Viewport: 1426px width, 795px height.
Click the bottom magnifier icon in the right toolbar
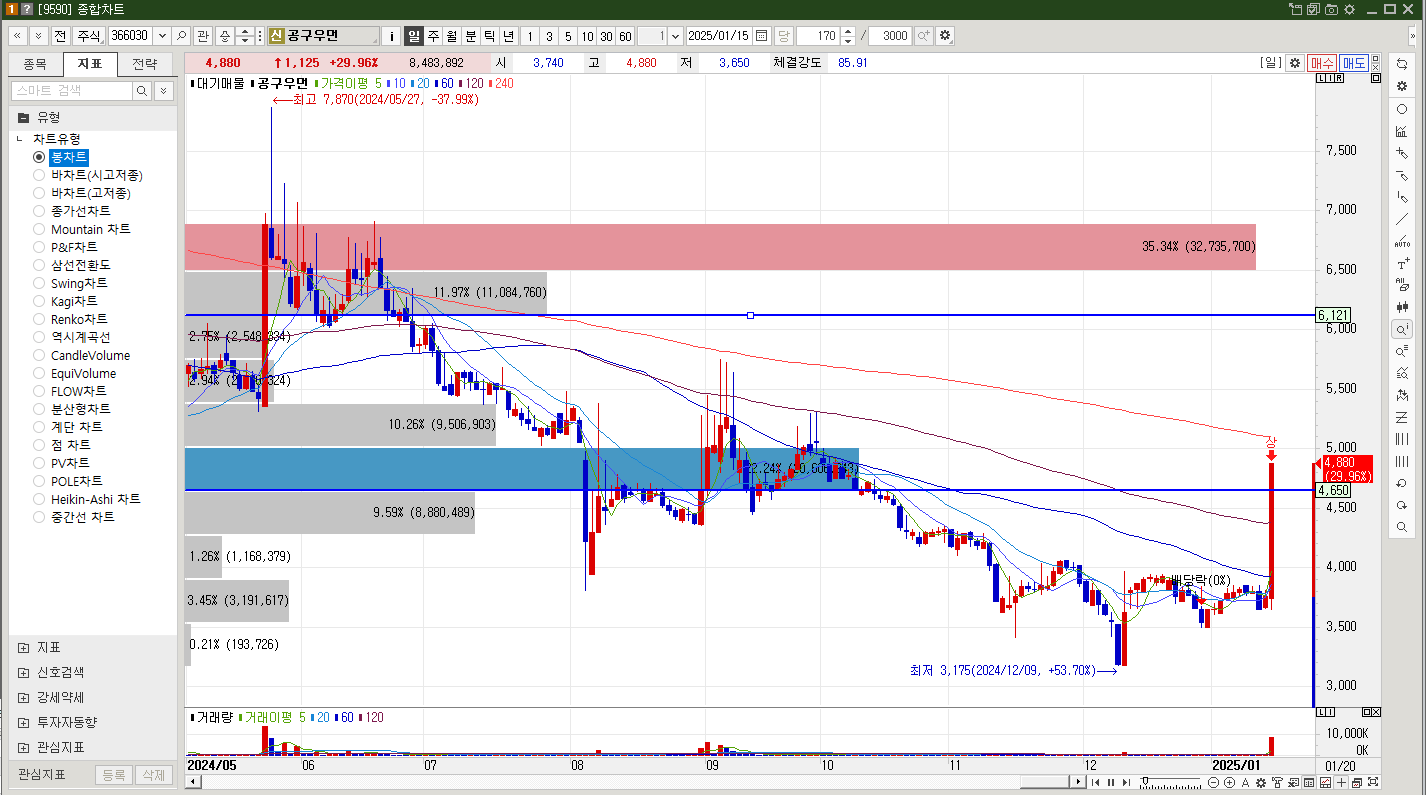point(1402,527)
